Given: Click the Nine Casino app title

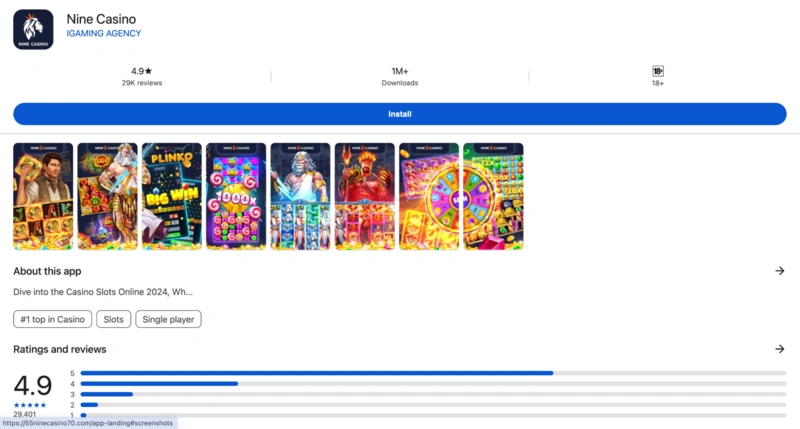Looking at the screenshot, I should [101, 19].
